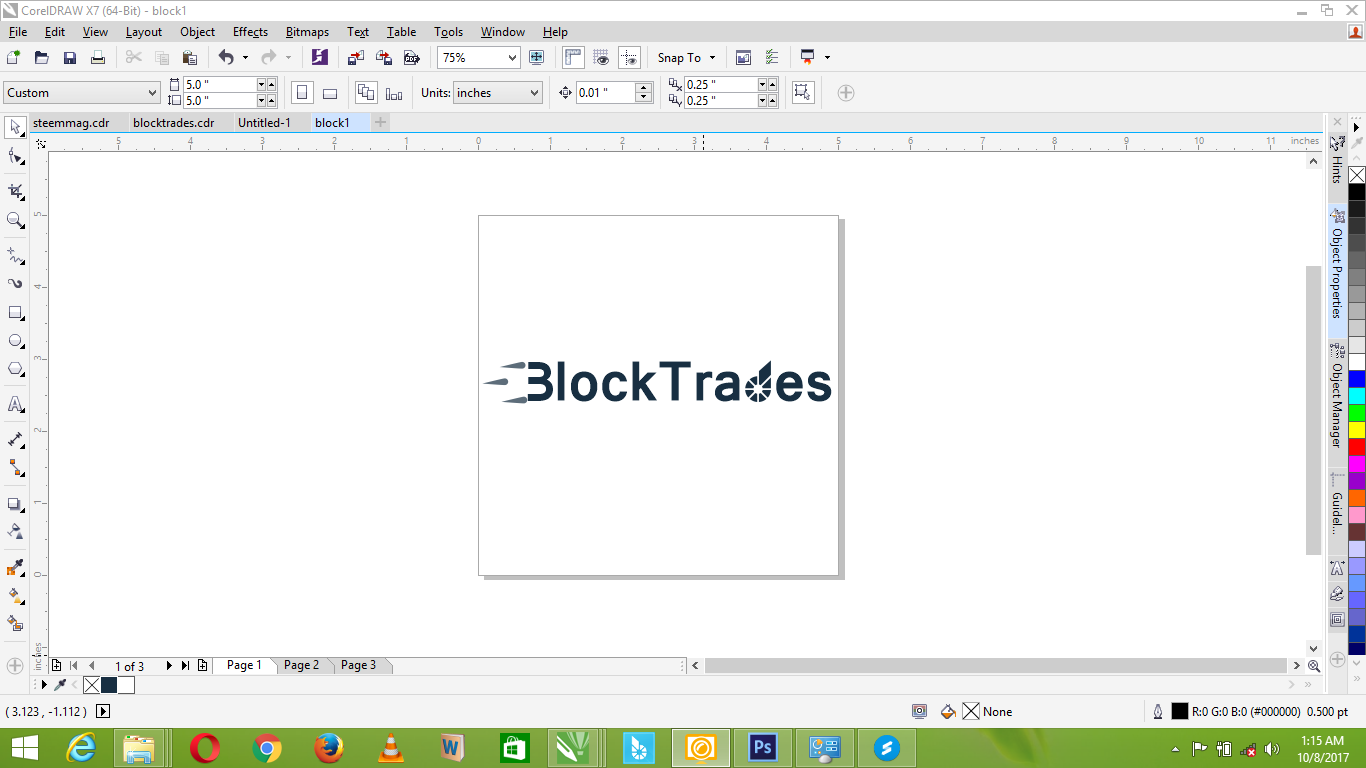Open Photoshop from the taskbar
This screenshot has width=1366, height=768.
(x=763, y=747)
